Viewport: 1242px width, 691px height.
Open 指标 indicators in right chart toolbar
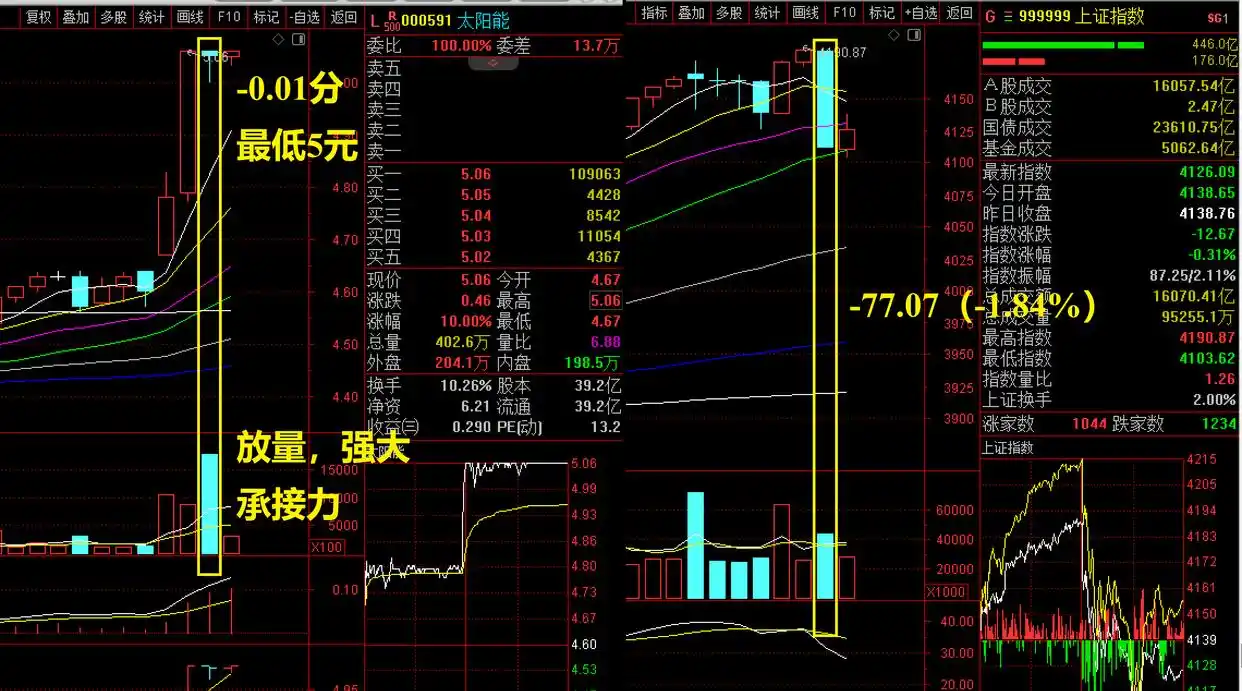[654, 13]
